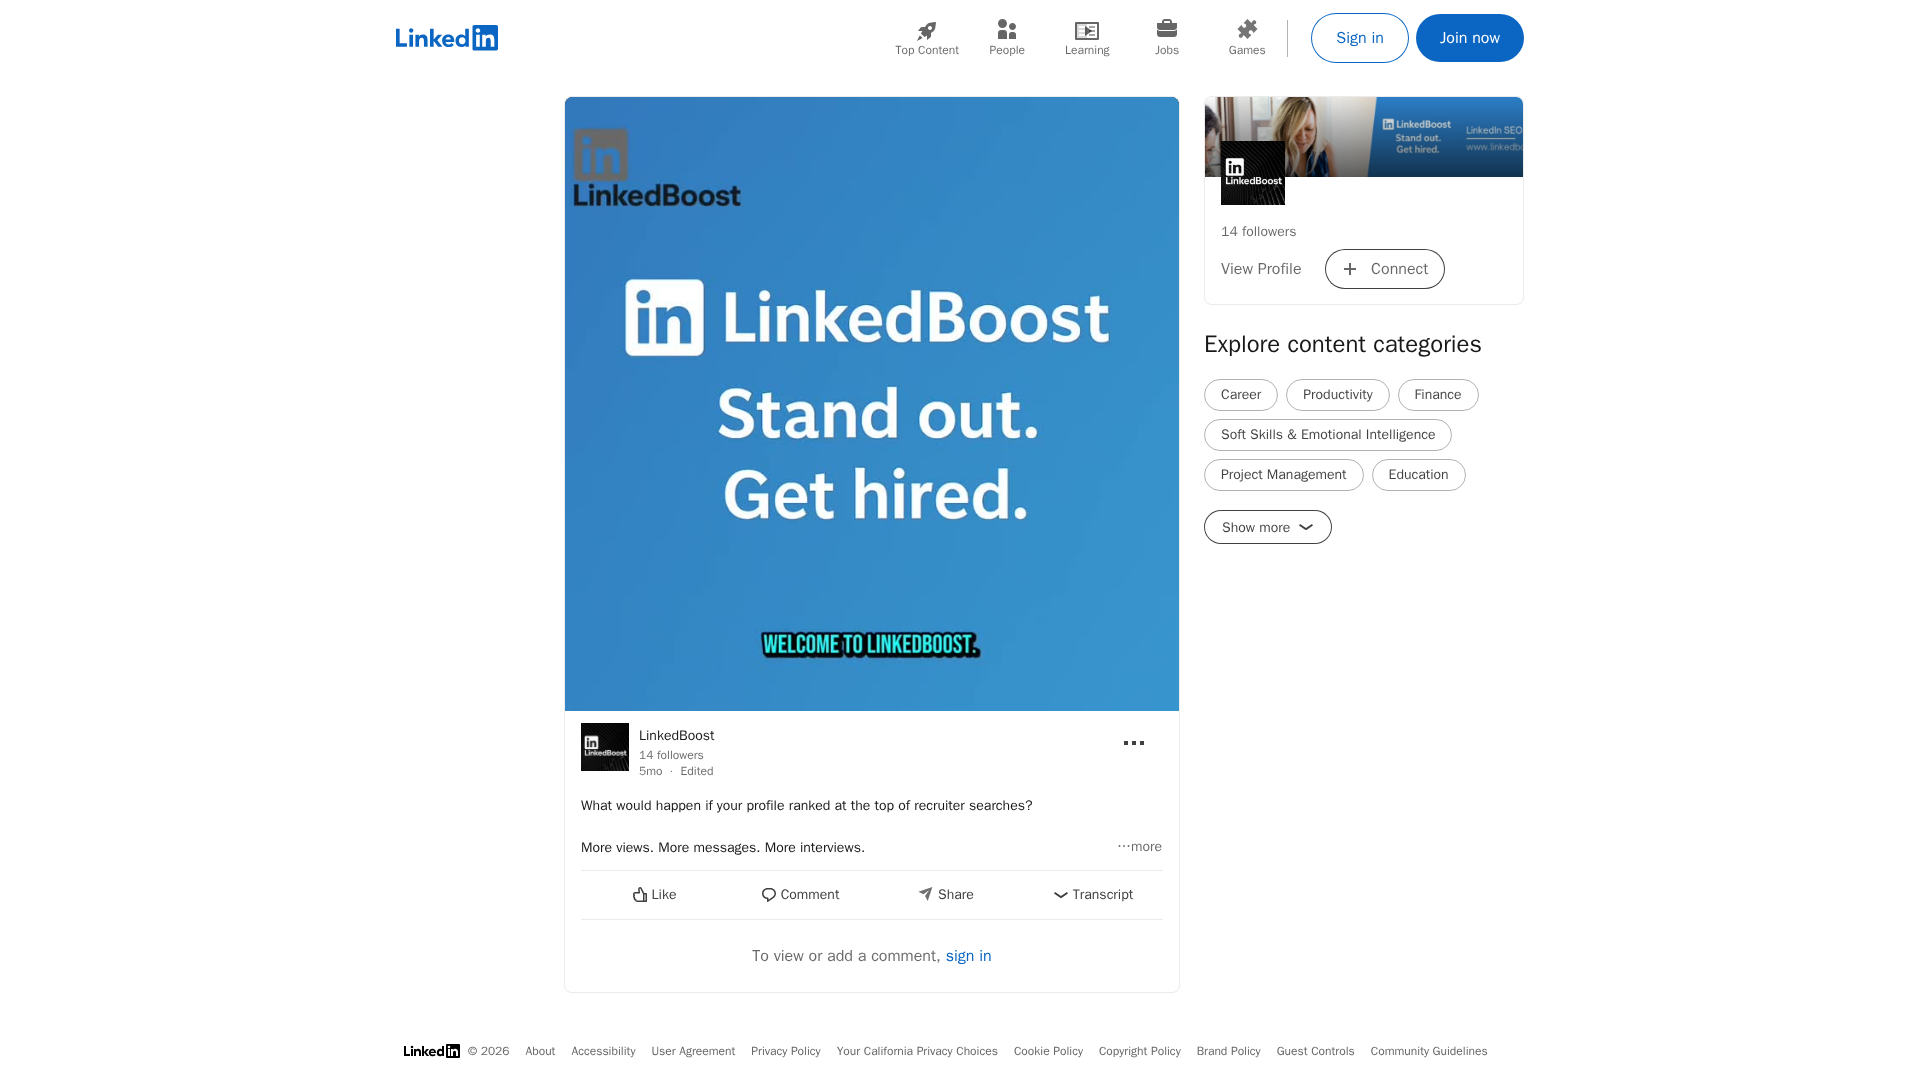Click the LinkedIn logo in header
1920x1080 pixels.
(446, 38)
